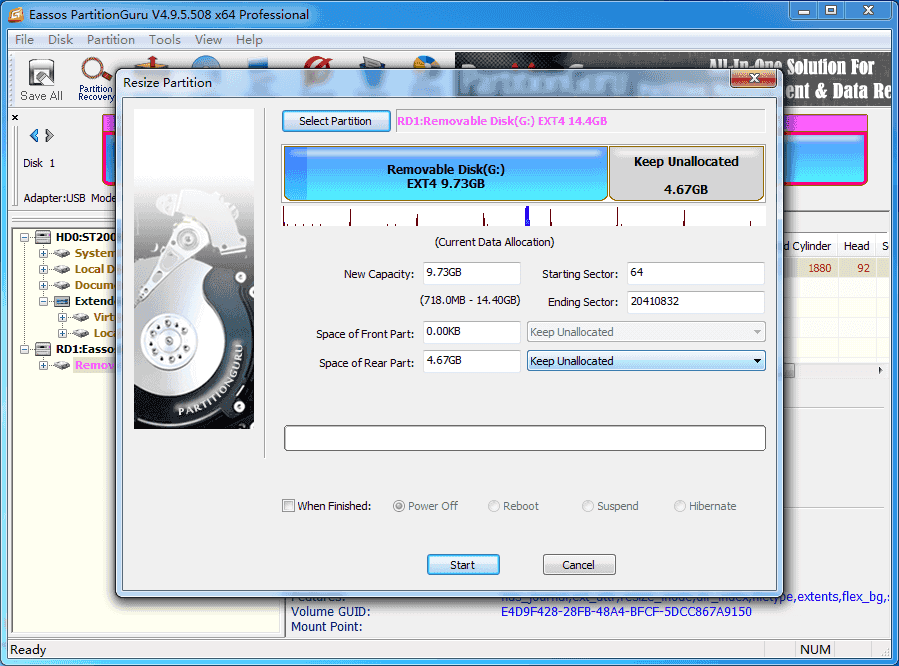Click the Head column header
This screenshot has height=666, width=899.
(857, 246)
